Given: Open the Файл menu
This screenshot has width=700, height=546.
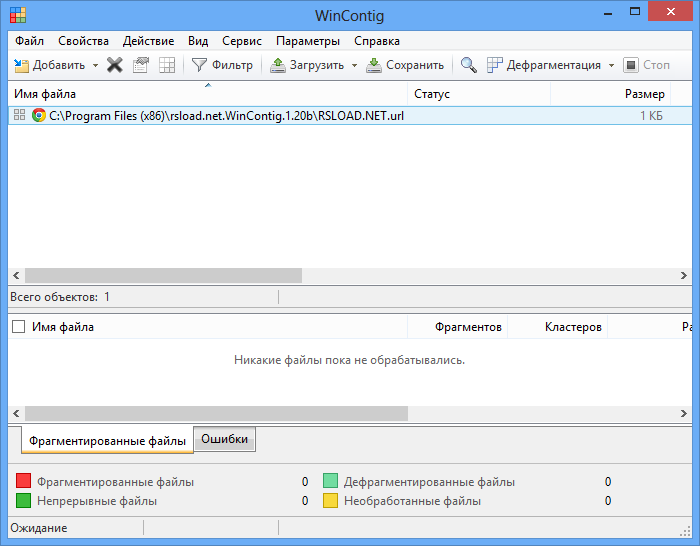Looking at the screenshot, I should pyautogui.click(x=29, y=41).
